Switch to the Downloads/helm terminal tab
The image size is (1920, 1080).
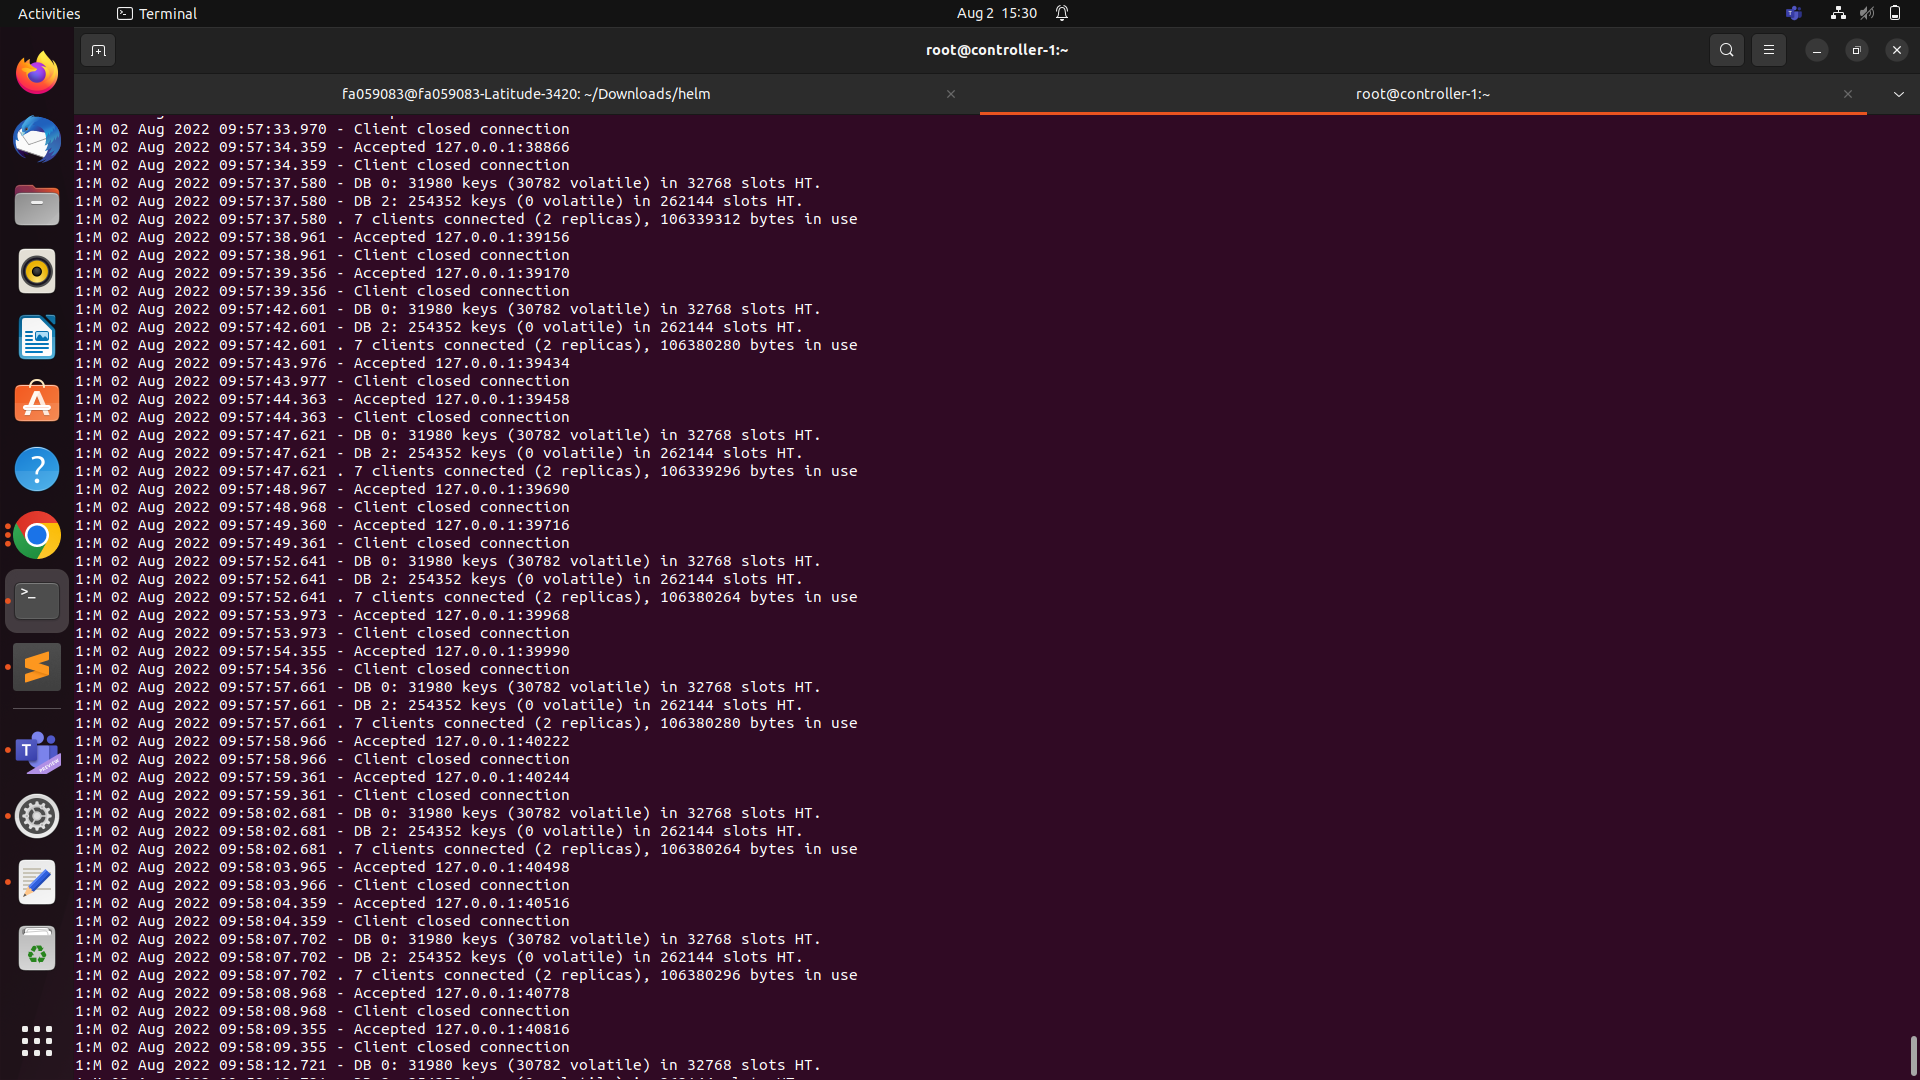tap(526, 93)
